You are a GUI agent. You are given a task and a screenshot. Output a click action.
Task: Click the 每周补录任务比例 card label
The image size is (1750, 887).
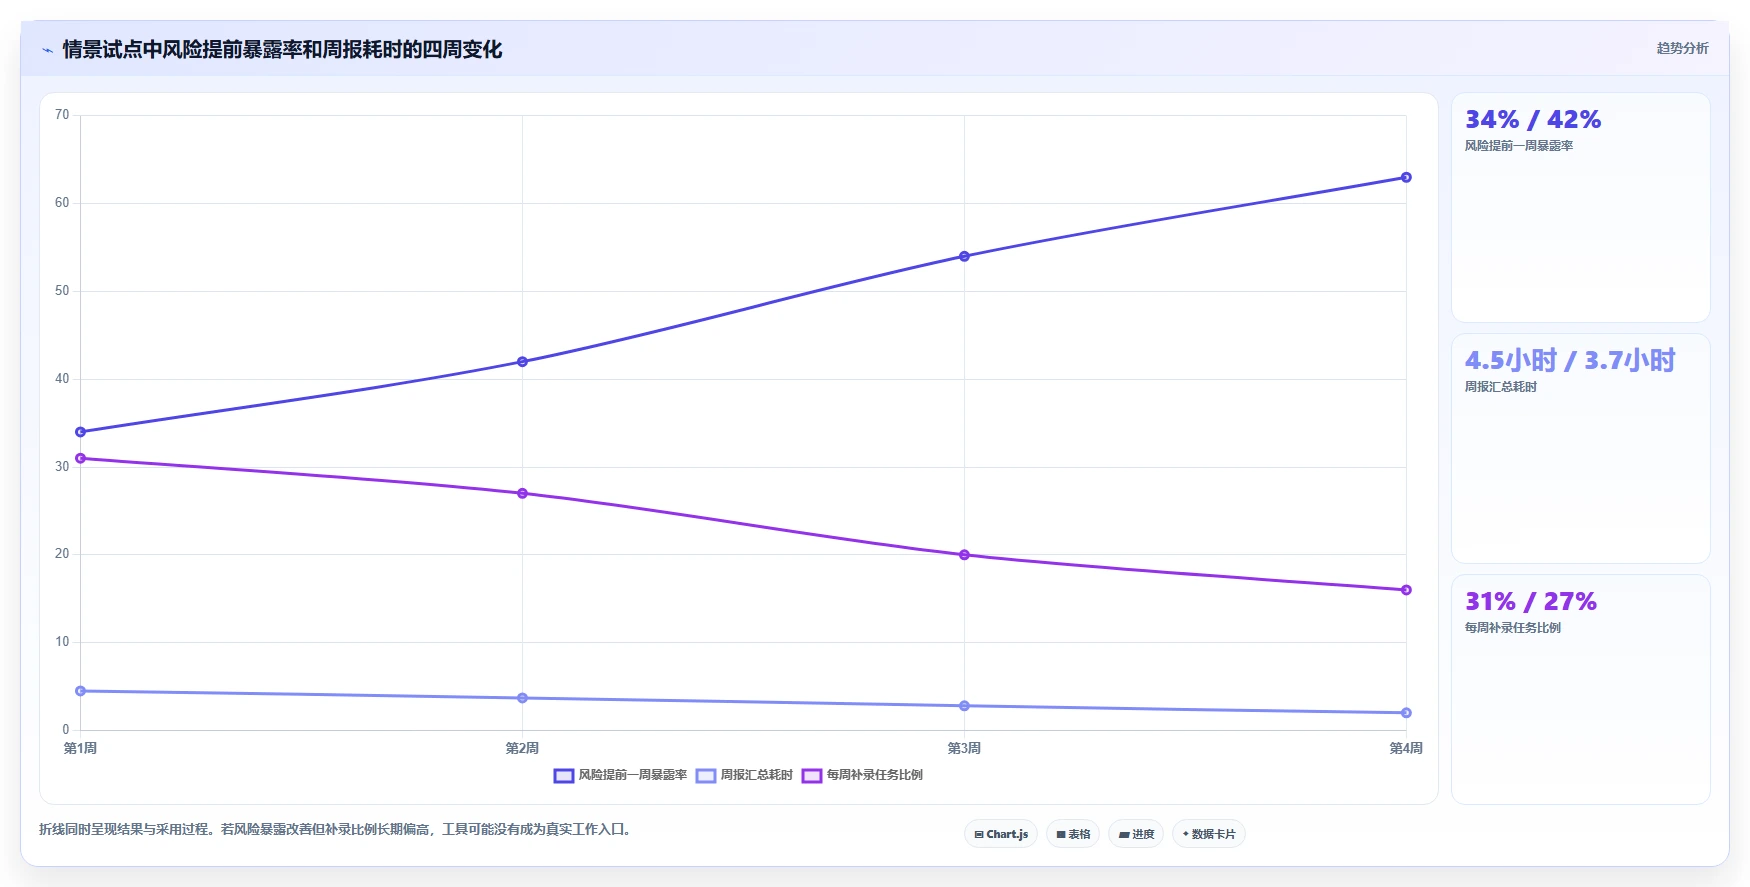[x=1513, y=628]
